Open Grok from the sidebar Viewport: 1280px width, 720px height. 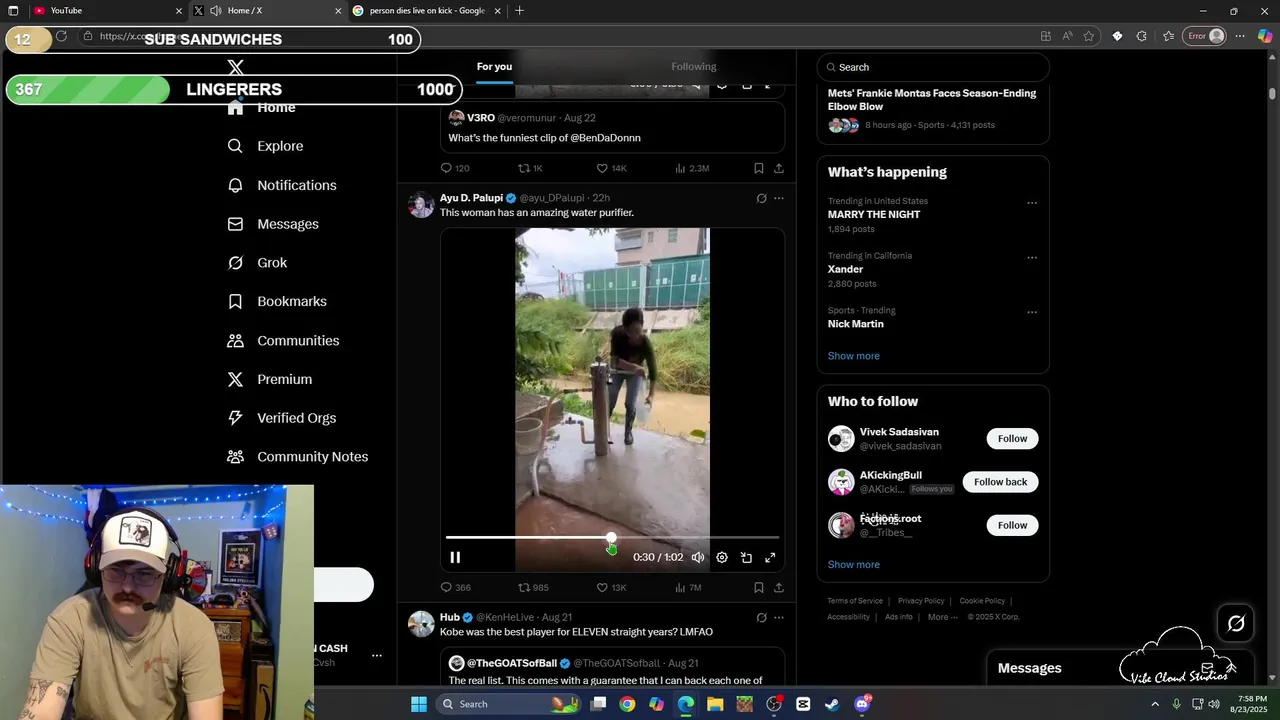click(258, 263)
